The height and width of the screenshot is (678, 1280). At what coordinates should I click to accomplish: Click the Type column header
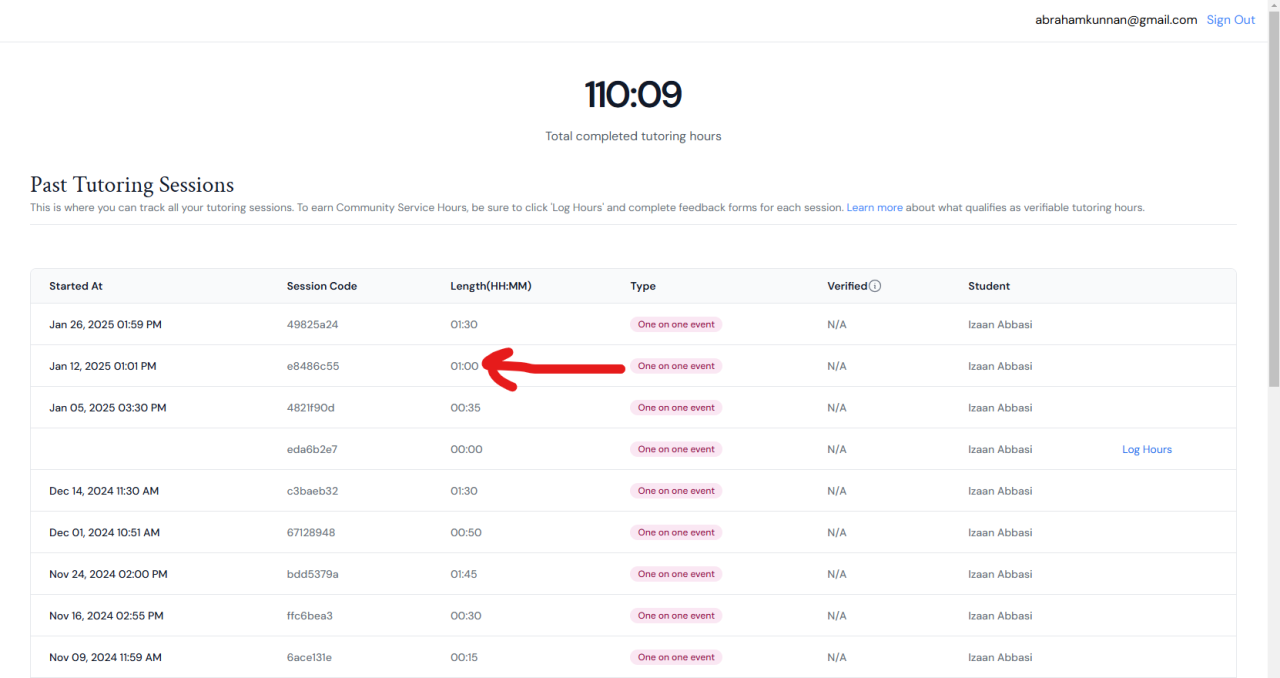point(643,286)
